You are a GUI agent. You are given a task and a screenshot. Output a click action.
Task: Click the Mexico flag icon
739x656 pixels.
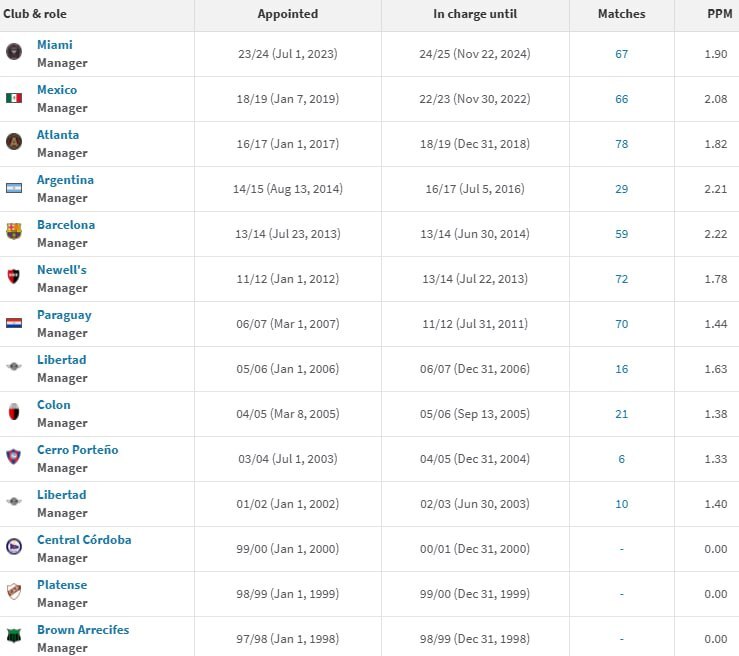pos(14,98)
